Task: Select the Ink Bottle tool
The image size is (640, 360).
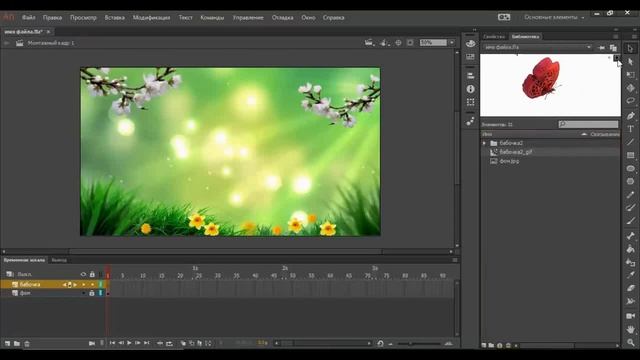Action: tap(631, 262)
